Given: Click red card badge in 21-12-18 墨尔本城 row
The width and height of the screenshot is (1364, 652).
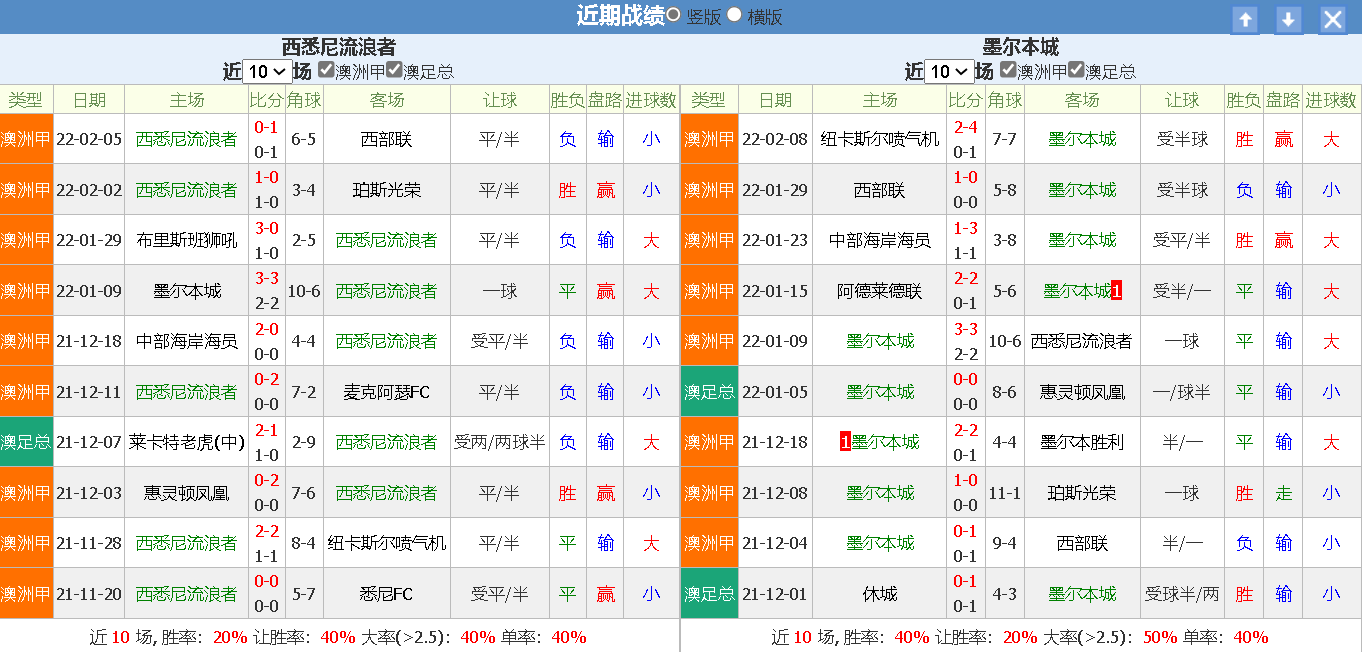Looking at the screenshot, I should coord(845,442).
